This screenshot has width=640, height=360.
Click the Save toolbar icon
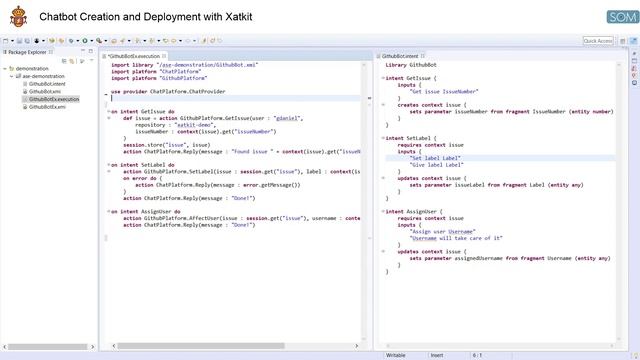pyautogui.click(x=19, y=41)
